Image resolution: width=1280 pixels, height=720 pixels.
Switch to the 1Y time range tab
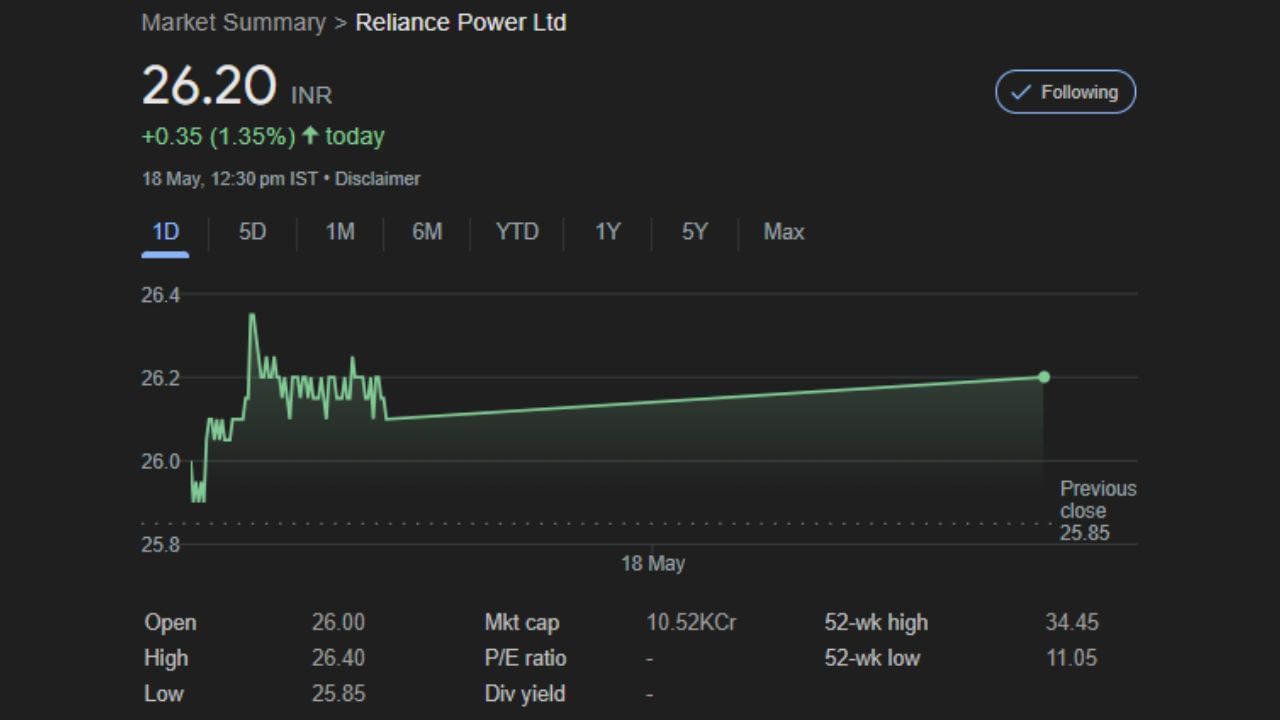pyautogui.click(x=608, y=232)
